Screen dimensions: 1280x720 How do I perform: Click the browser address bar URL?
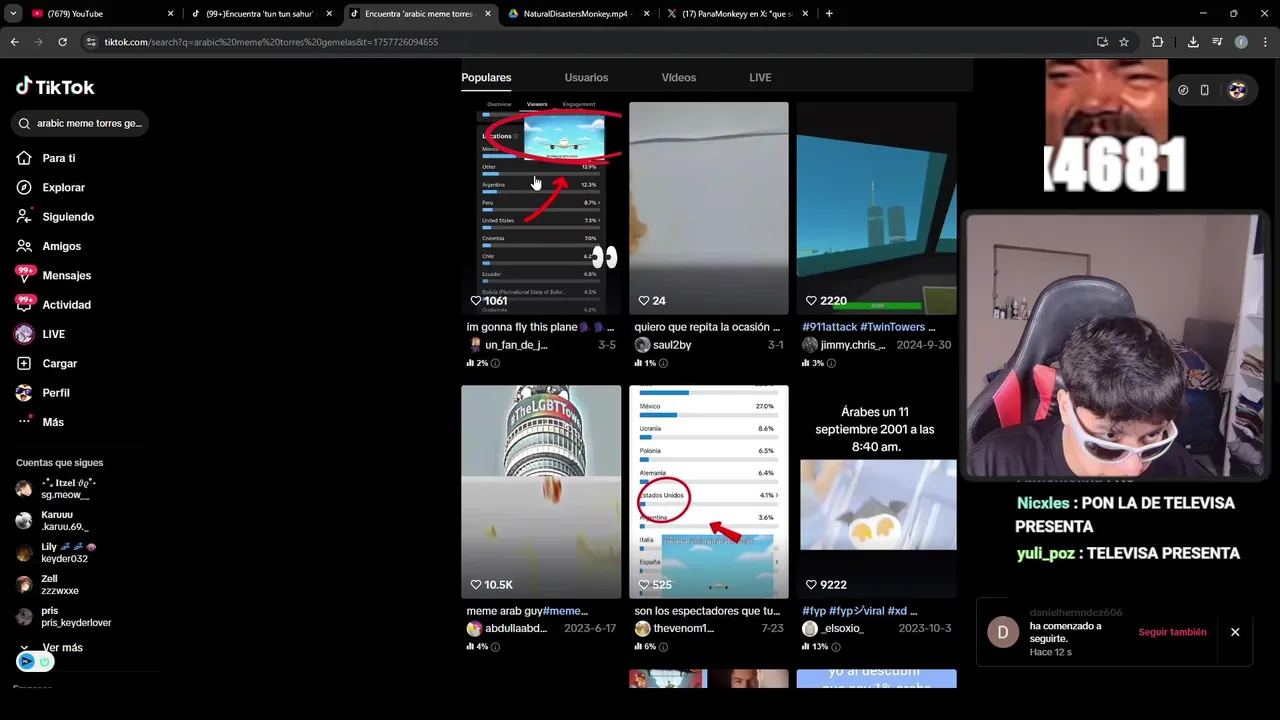(x=271, y=42)
